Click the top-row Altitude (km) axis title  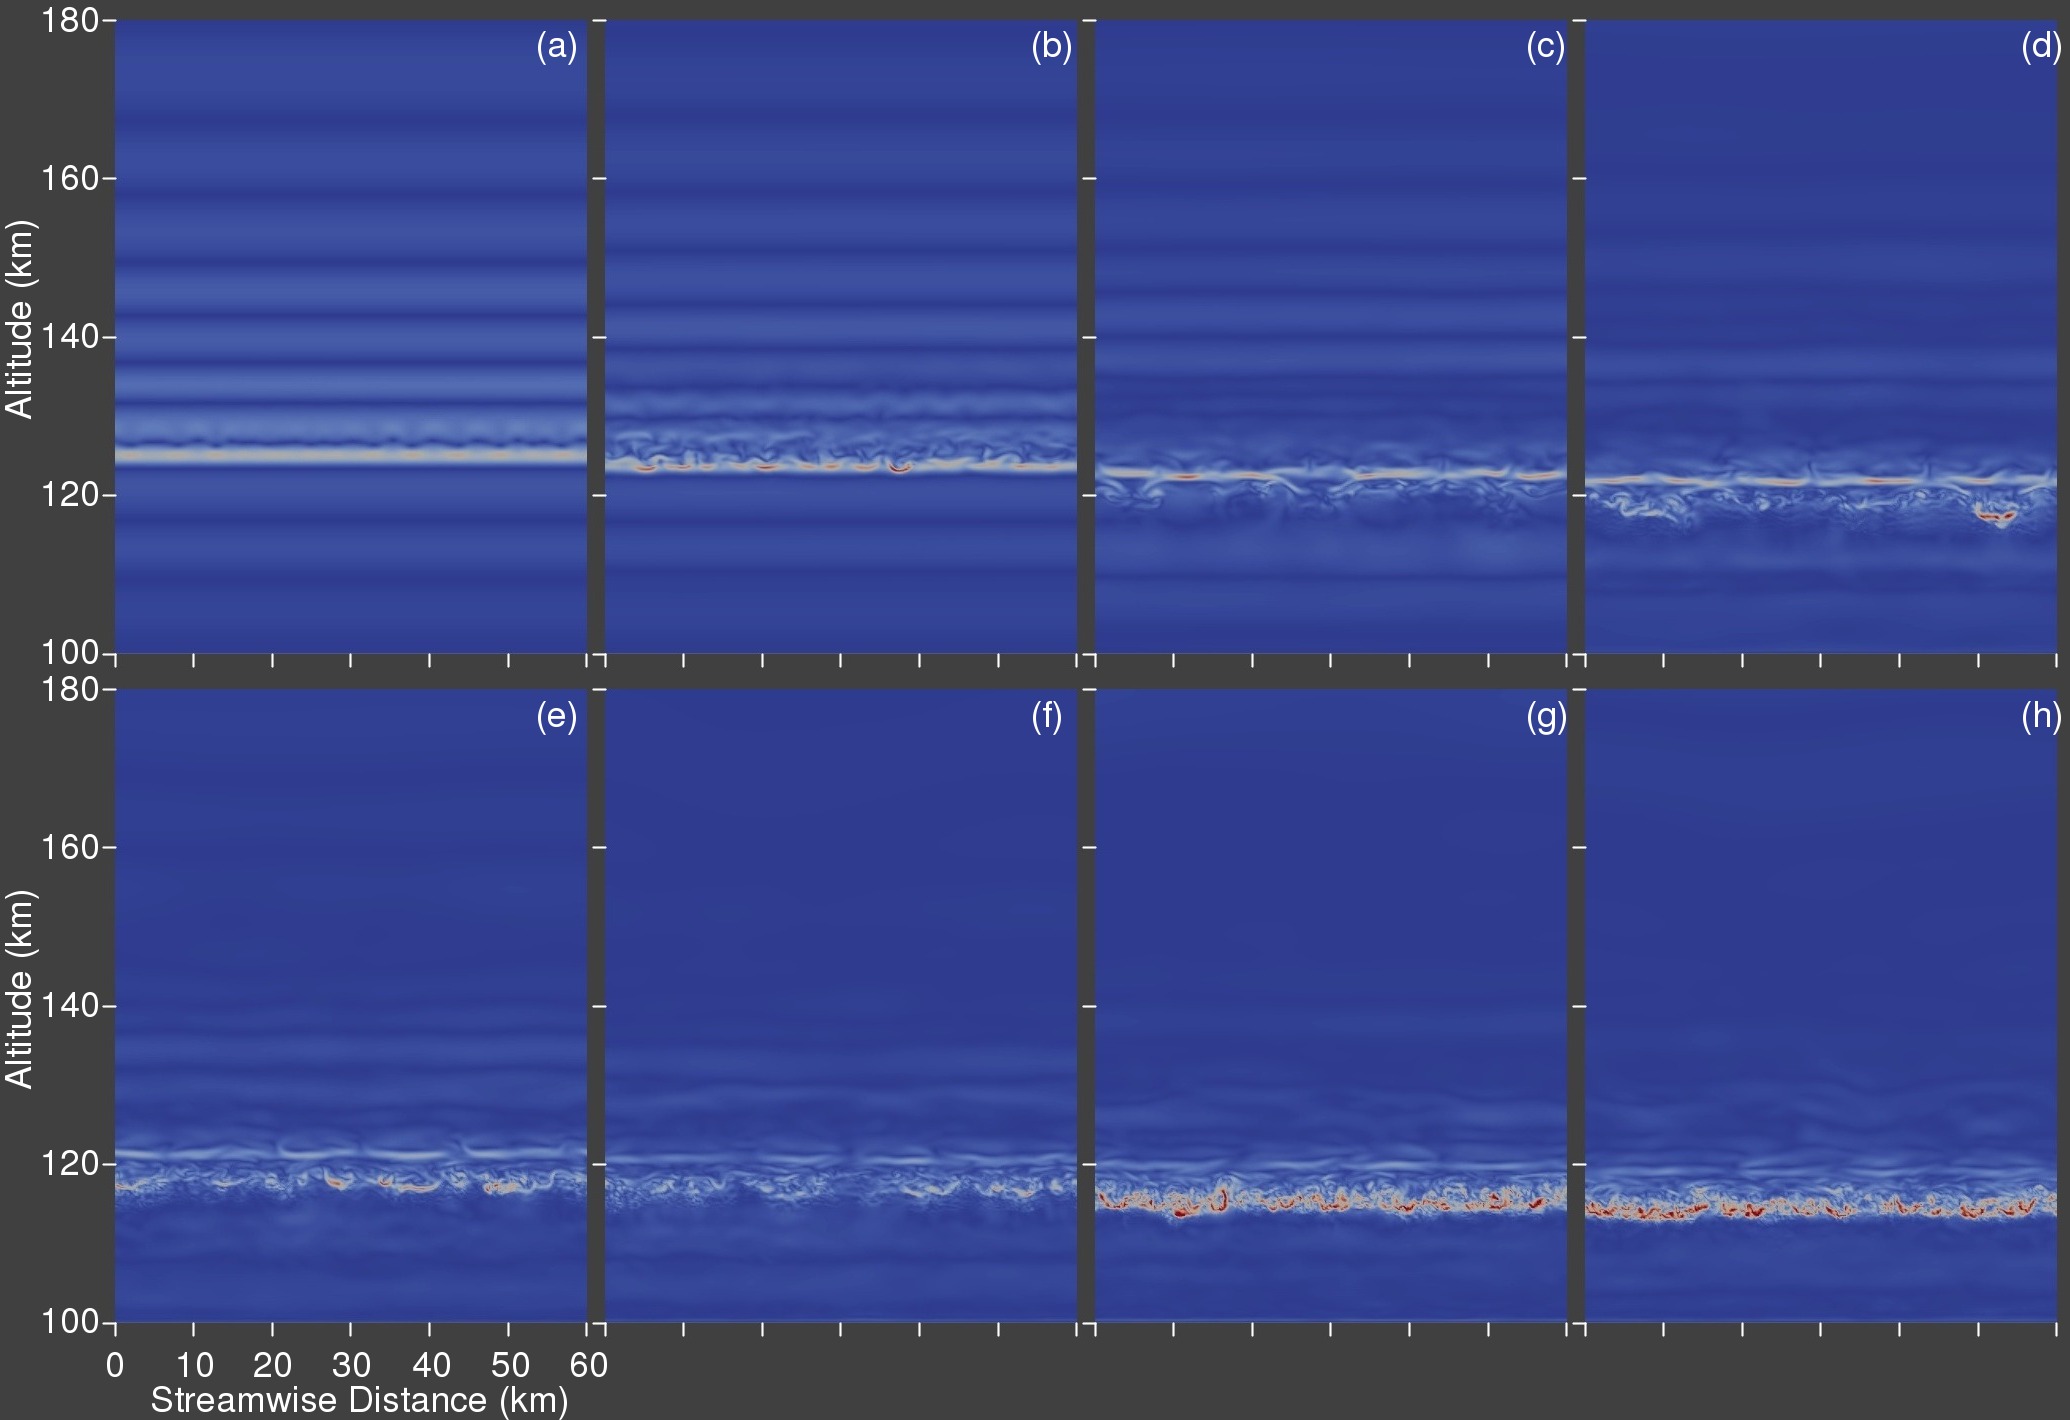tap(20, 319)
